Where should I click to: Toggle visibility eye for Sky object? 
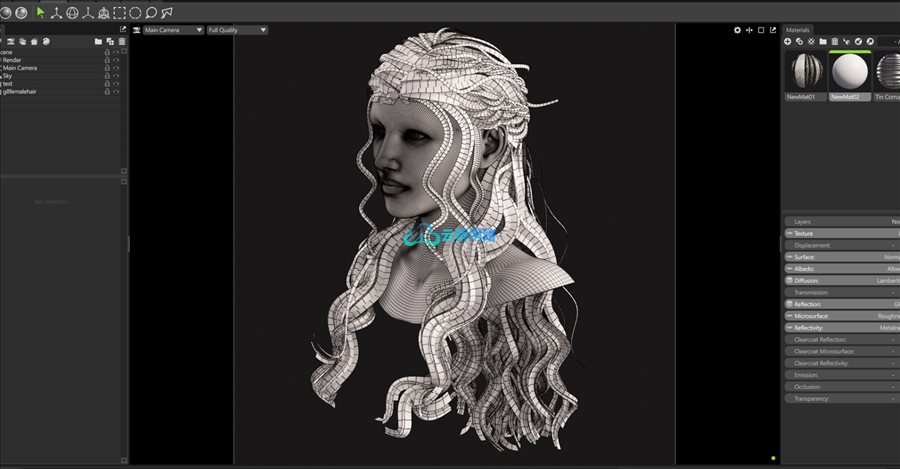tap(116, 76)
